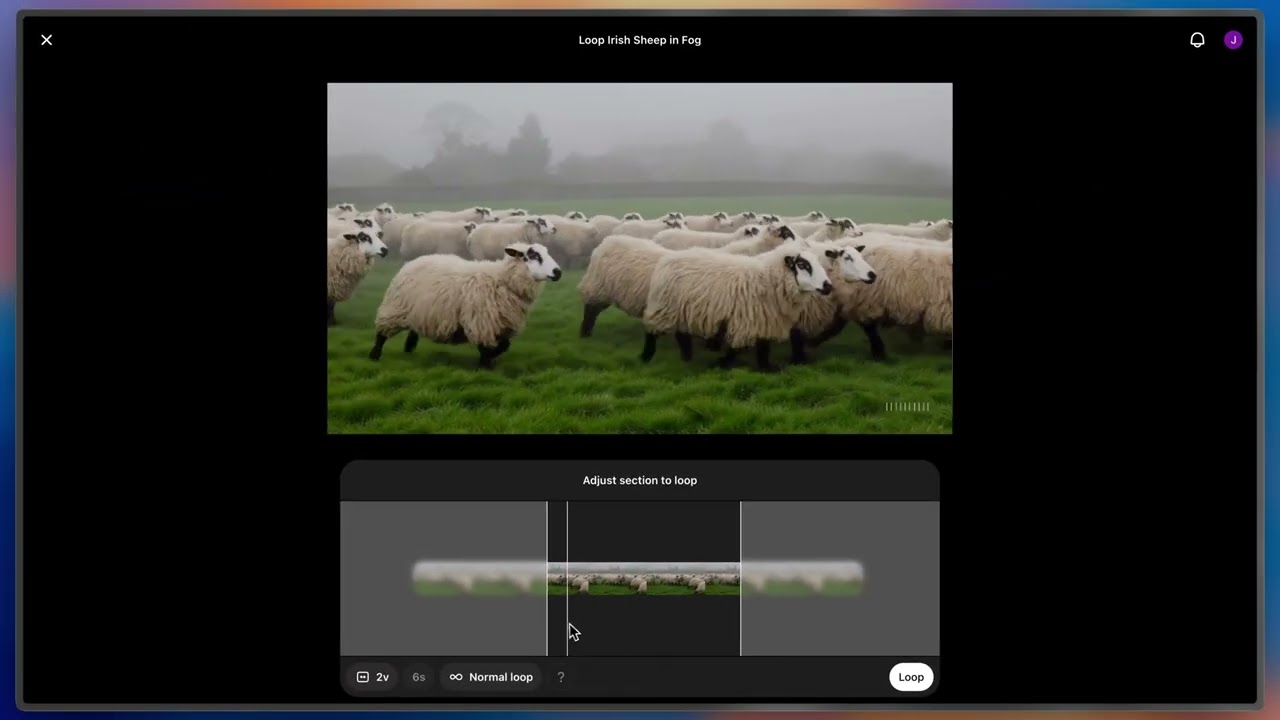
Task: Click the 'Loop Irish Sheep in Fog' title
Action: pyautogui.click(x=640, y=40)
